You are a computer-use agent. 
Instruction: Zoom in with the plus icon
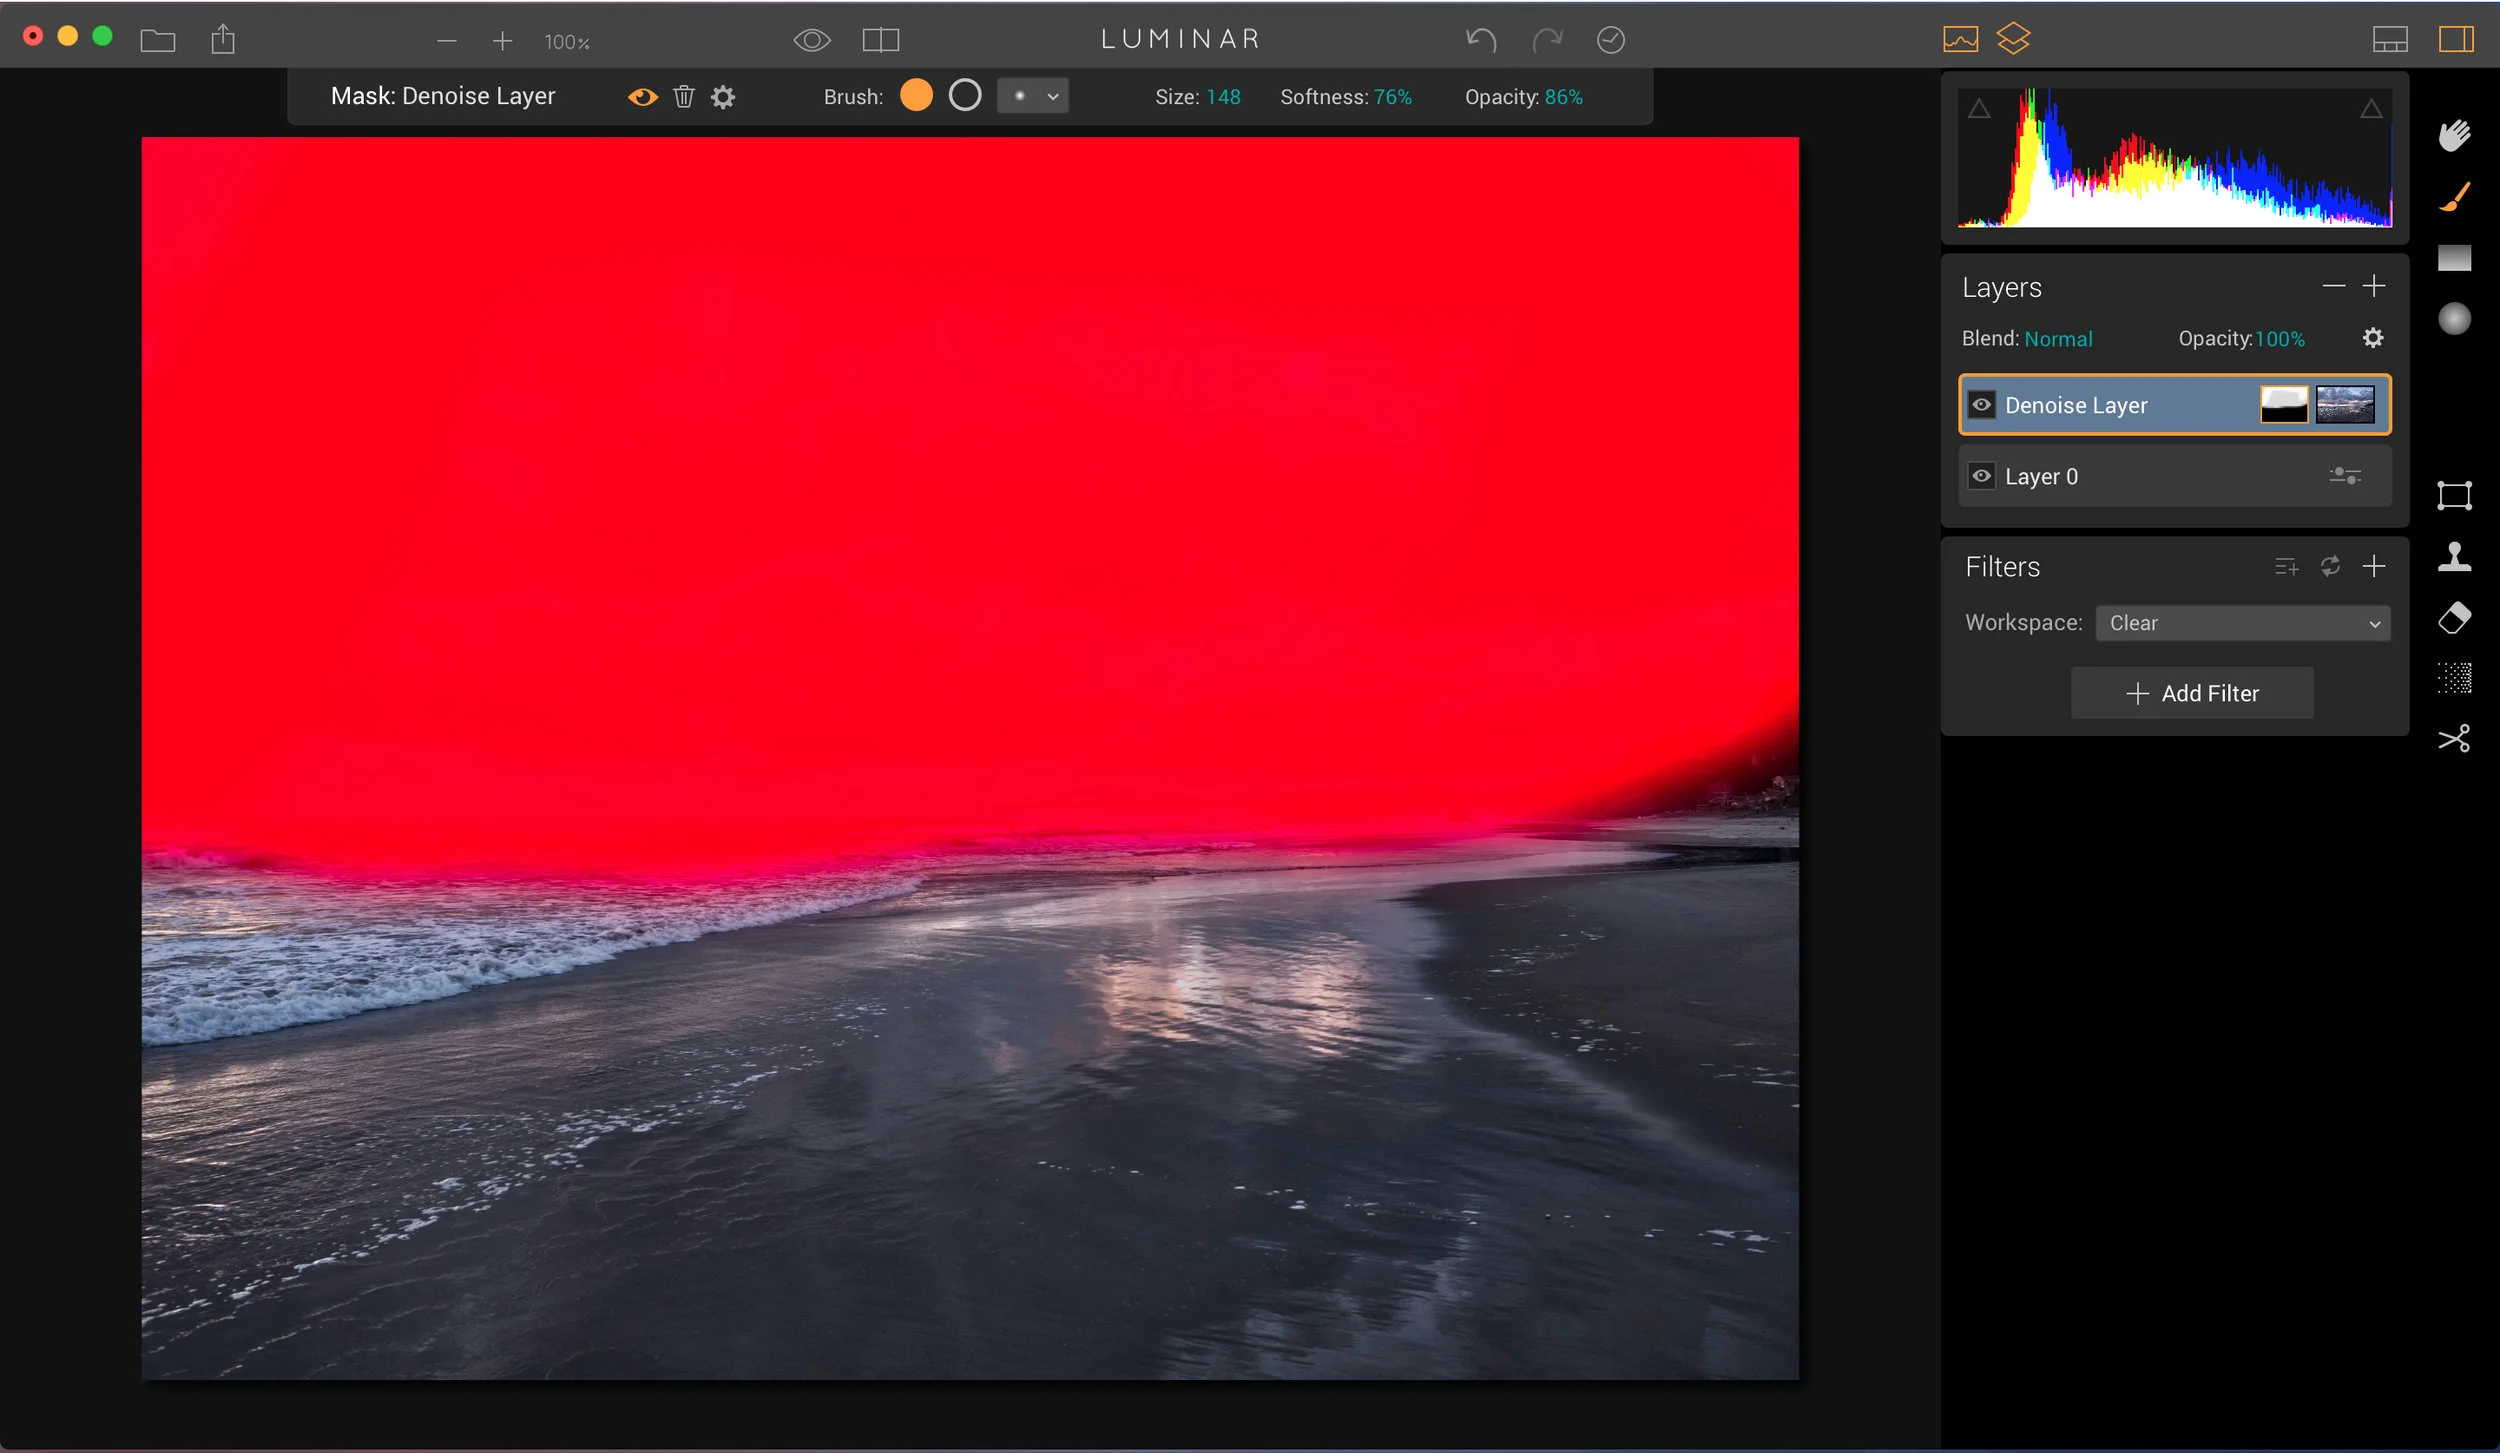click(502, 41)
